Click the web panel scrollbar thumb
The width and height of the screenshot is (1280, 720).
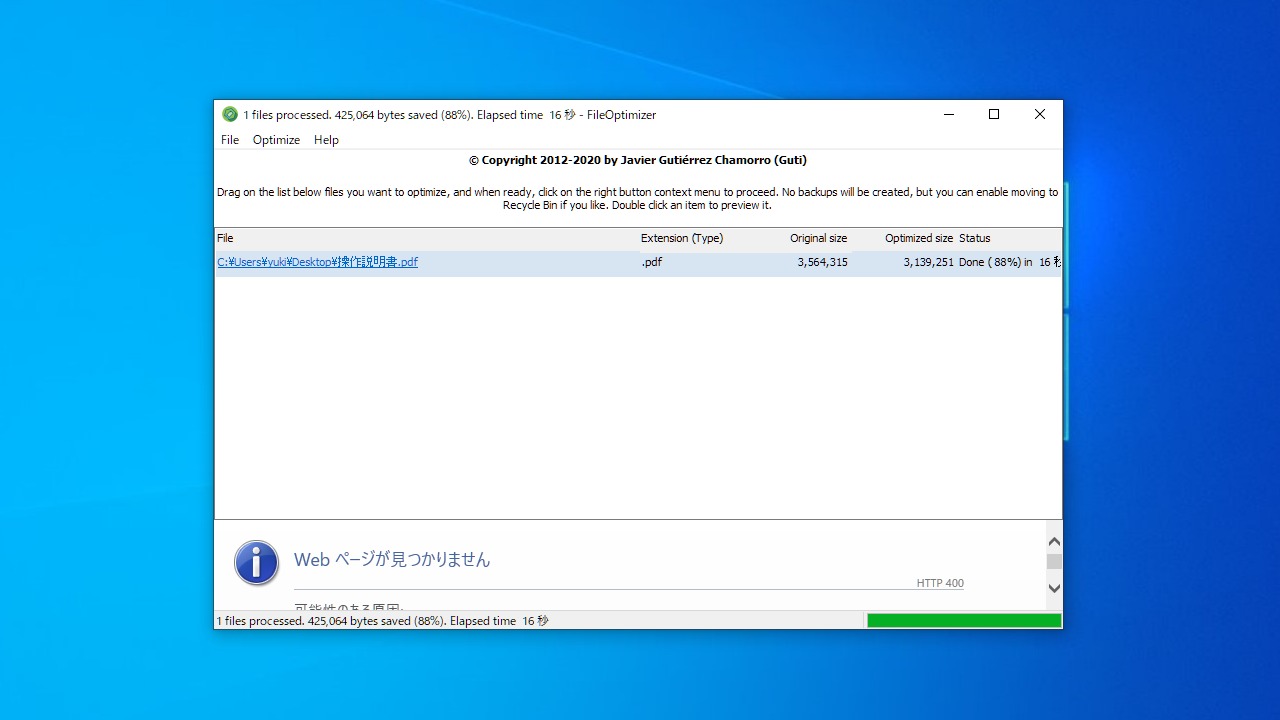[1054, 562]
